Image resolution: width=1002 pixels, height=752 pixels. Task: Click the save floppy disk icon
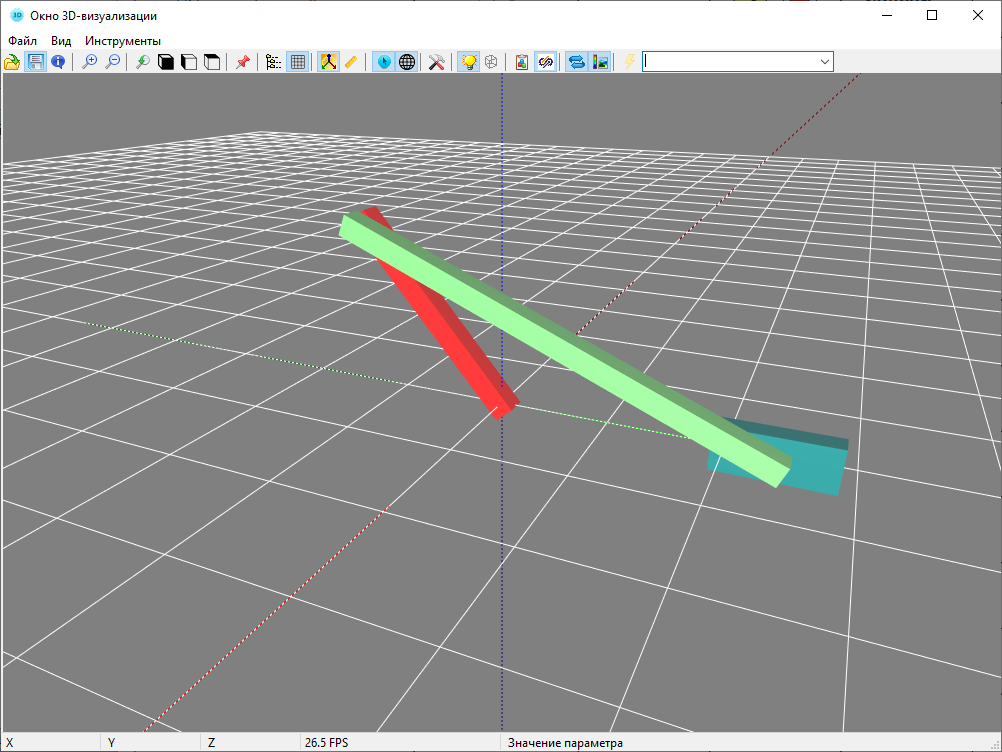click(x=35, y=62)
